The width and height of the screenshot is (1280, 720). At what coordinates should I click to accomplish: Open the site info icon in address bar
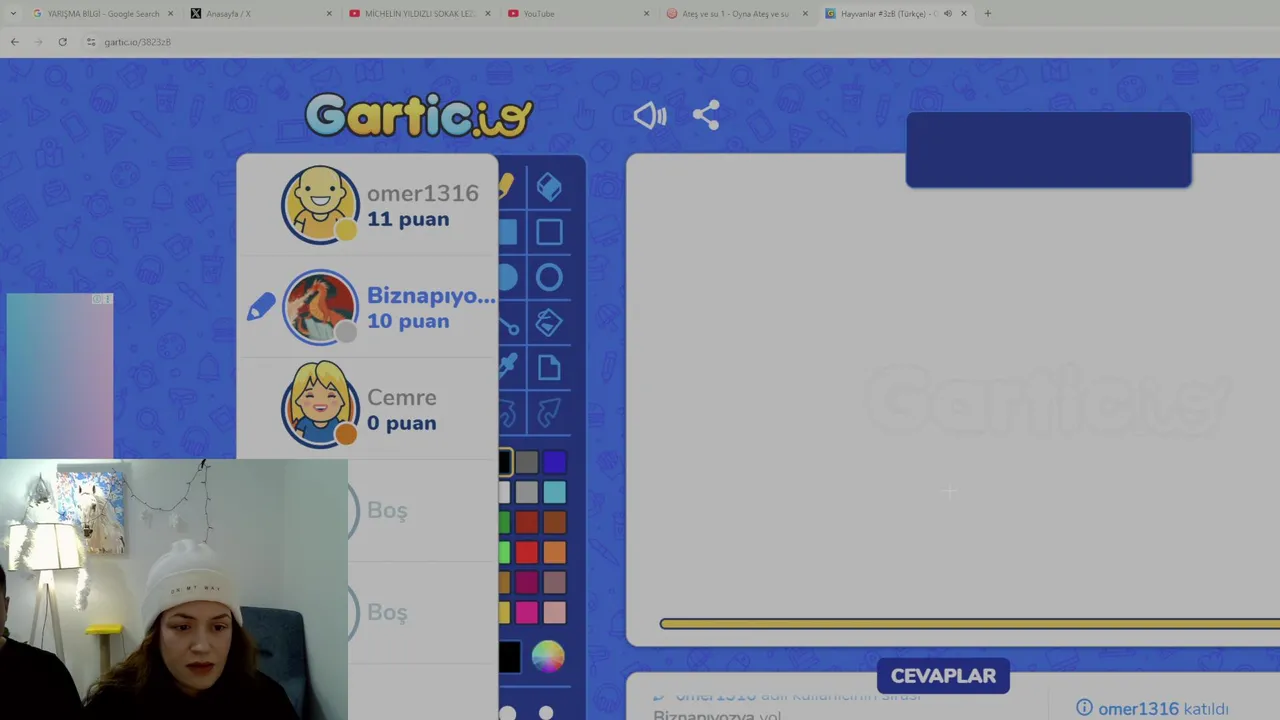pos(90,42)
